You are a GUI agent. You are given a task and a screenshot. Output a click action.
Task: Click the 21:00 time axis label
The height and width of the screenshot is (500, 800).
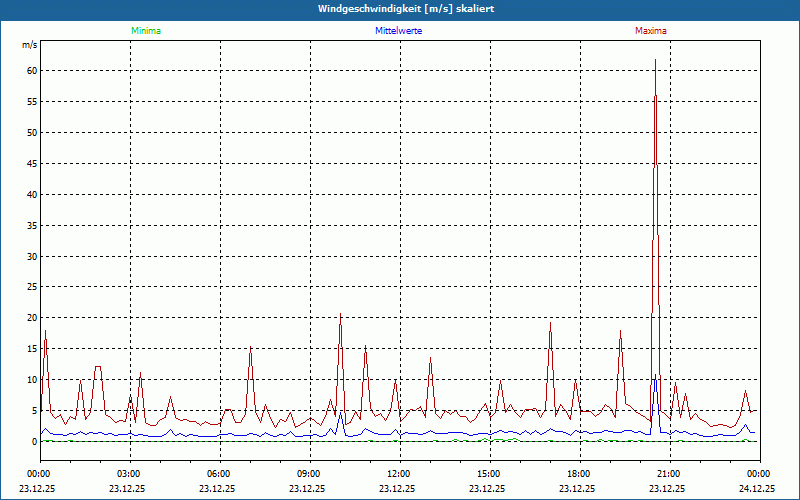(668, 474)
